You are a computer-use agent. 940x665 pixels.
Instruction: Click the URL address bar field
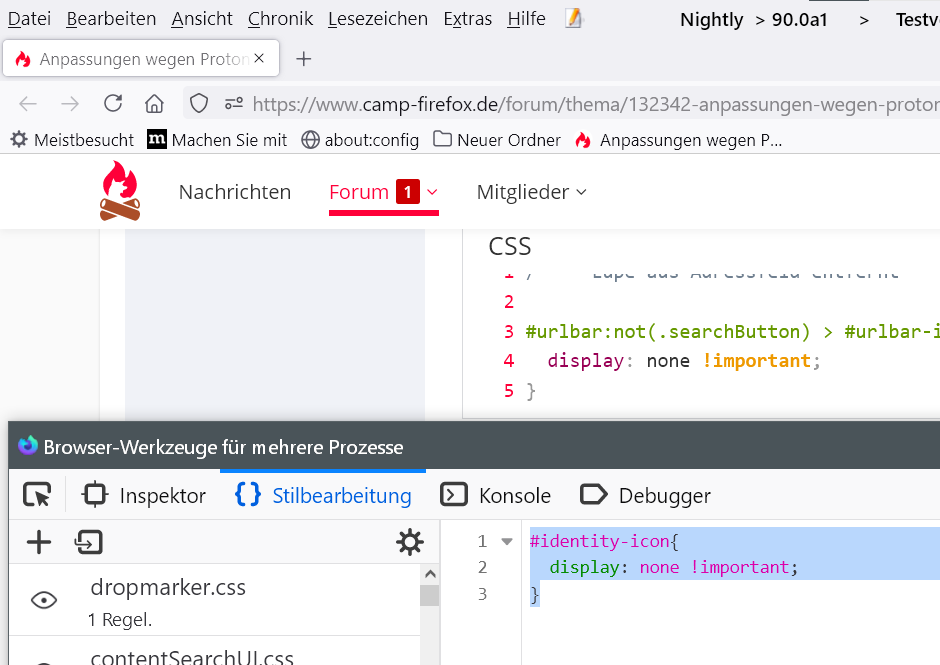590,104
